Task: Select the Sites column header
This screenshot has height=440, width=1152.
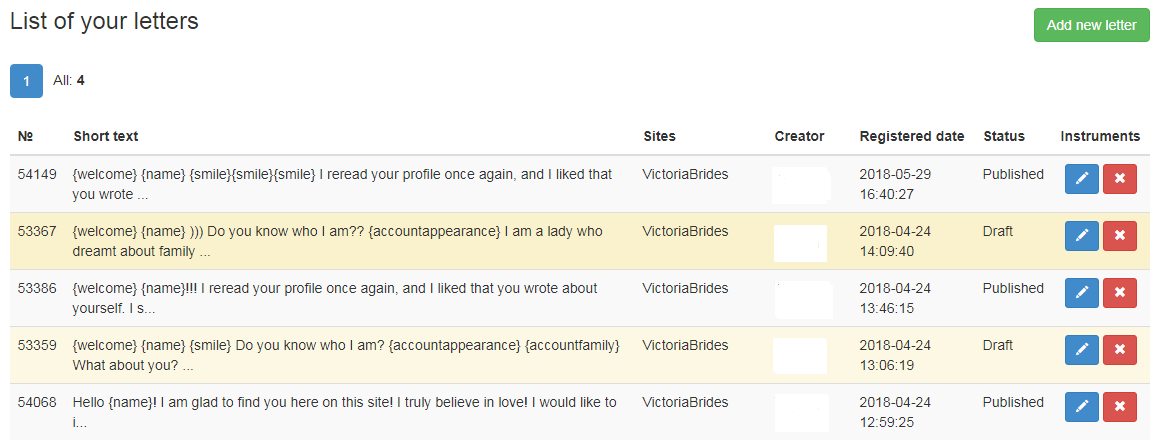Action: coord(659,136)
